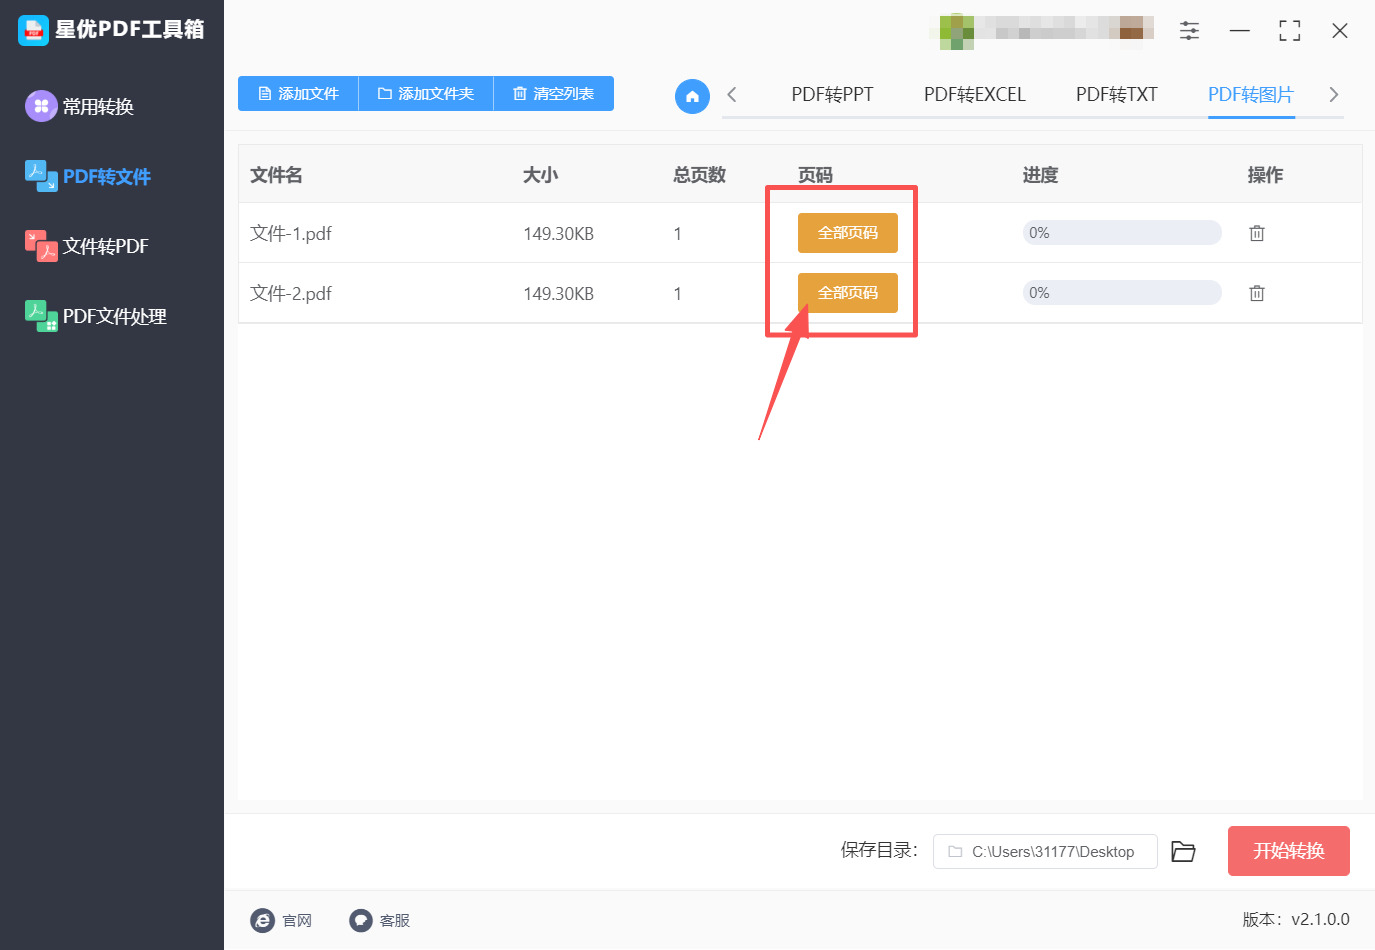Screen dimensions: 1375x950
Task: Click the 大小 column header
Action: click(x=541, y=175)
